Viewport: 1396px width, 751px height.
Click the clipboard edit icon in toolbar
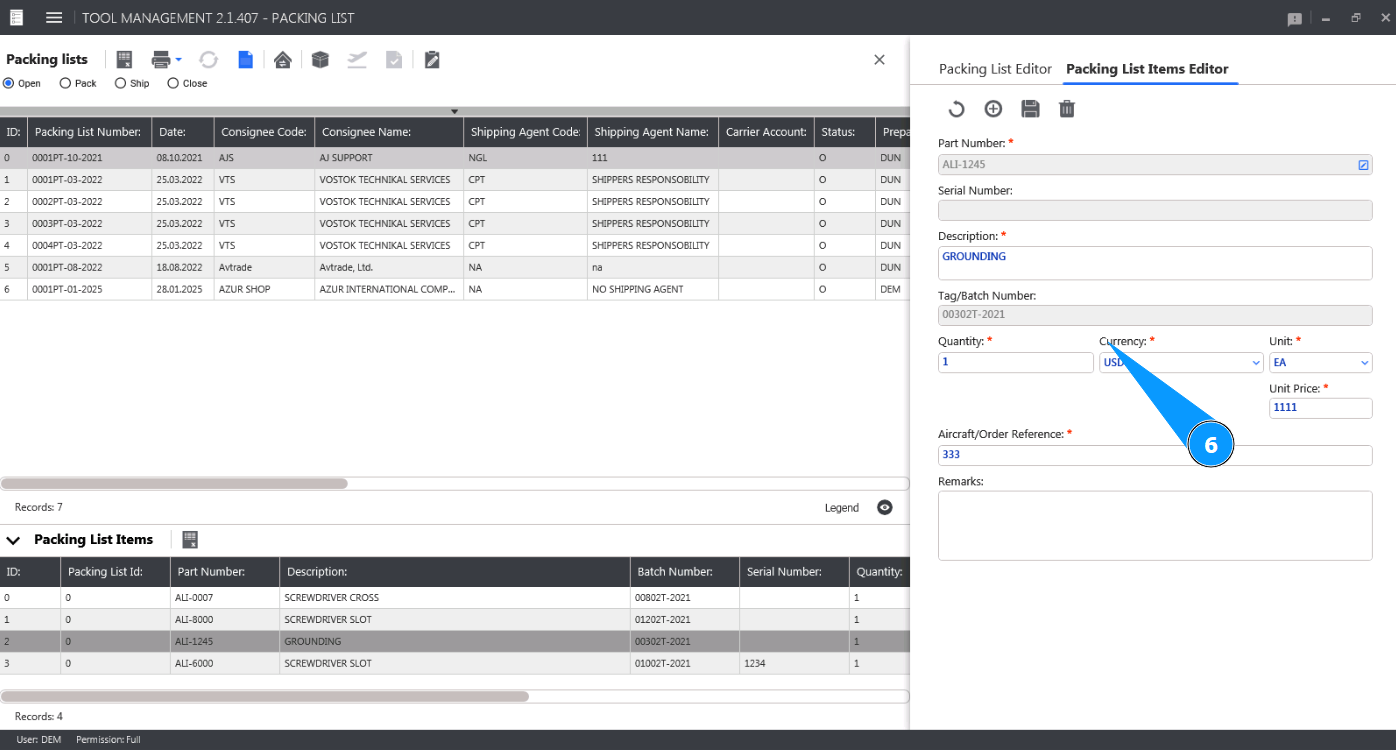(x=432, y=60)
